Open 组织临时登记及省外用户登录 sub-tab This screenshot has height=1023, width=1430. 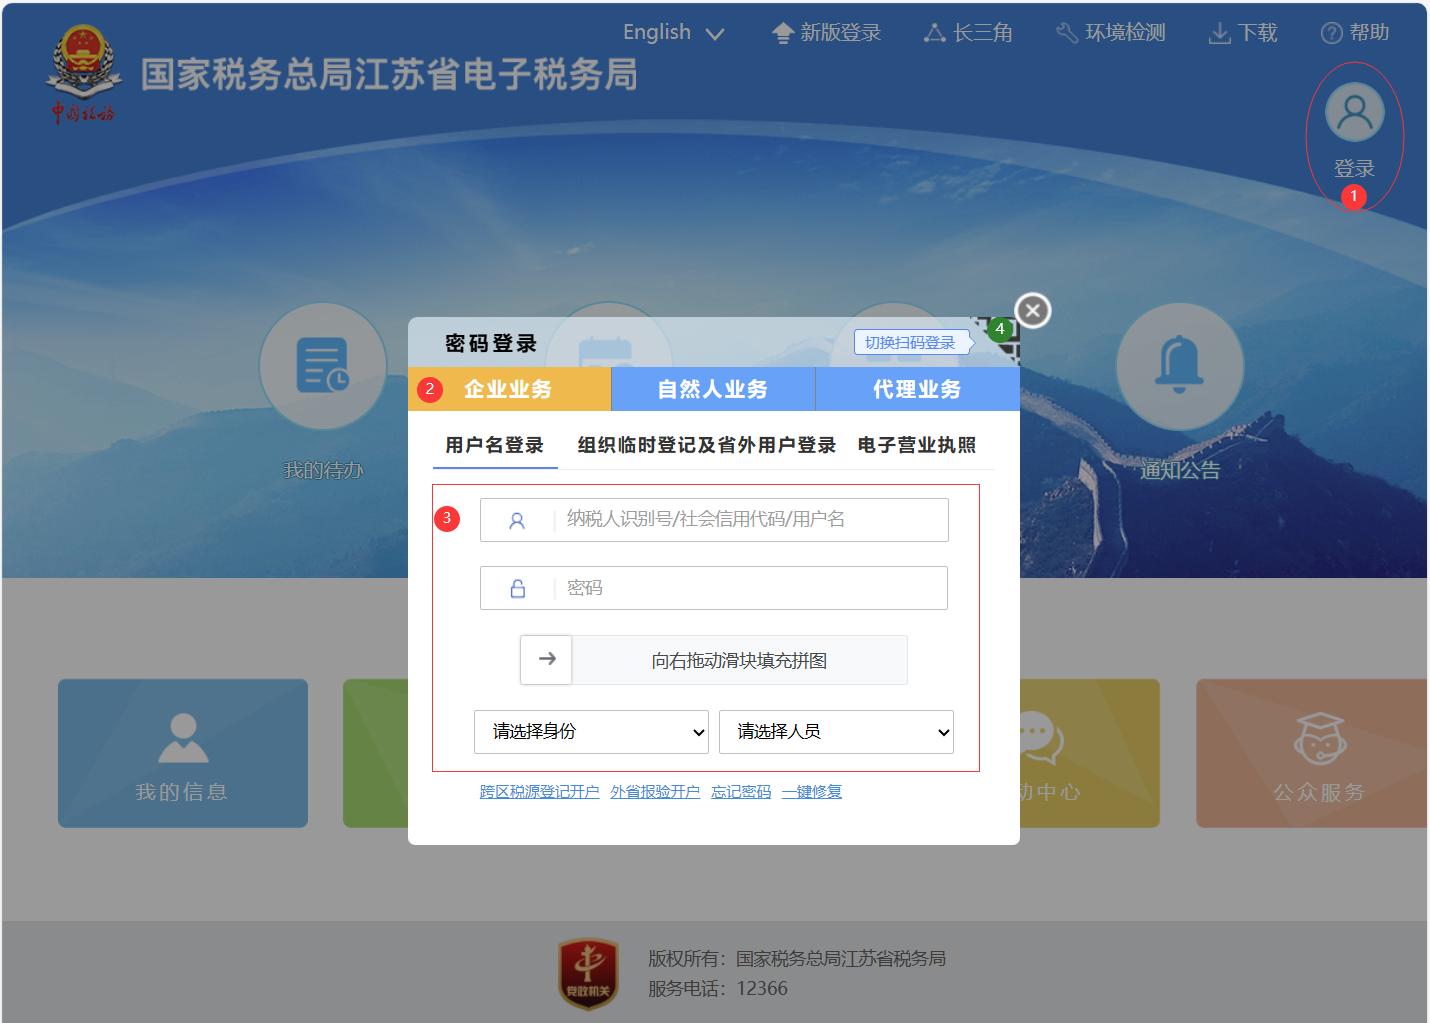pyautogui.click(x=707, y=445)
